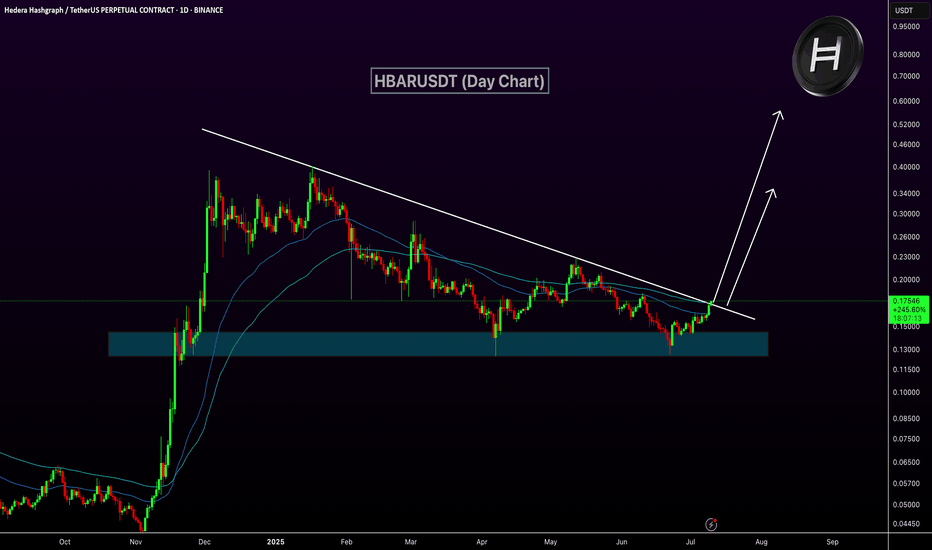Click the 2025 year label on time axis
The height and width of the screenshot is (550, 932).
coord(276,542)
